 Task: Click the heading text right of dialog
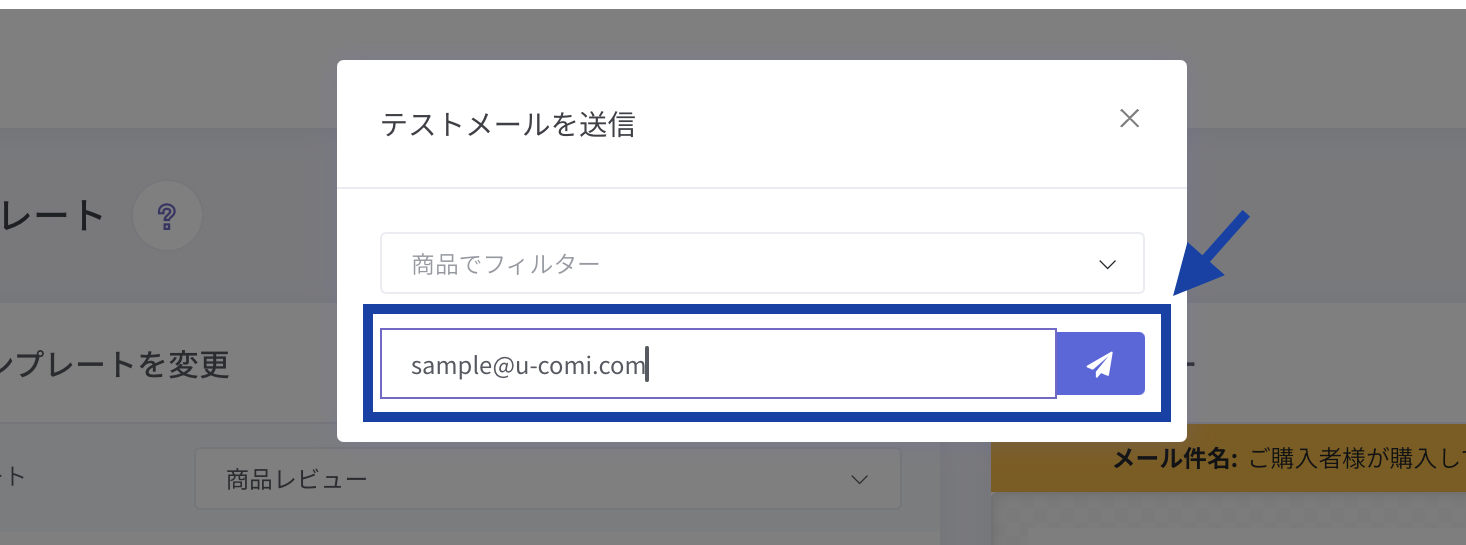click(1192, 364)
